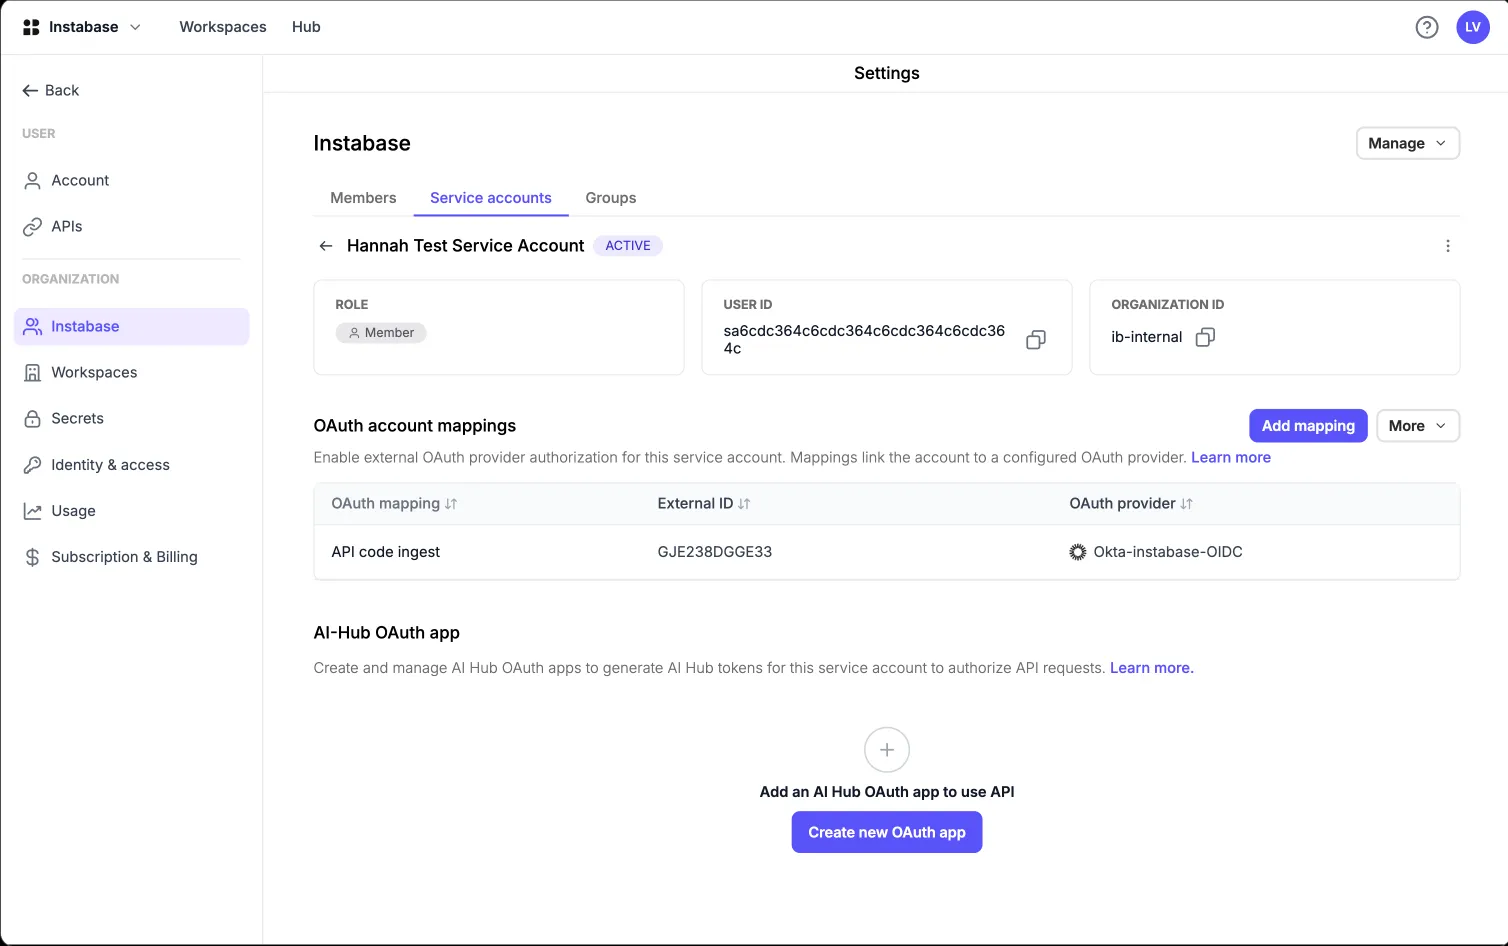Open APIs in the sidebar
The image size is (1508, 946).
(131, 226)
